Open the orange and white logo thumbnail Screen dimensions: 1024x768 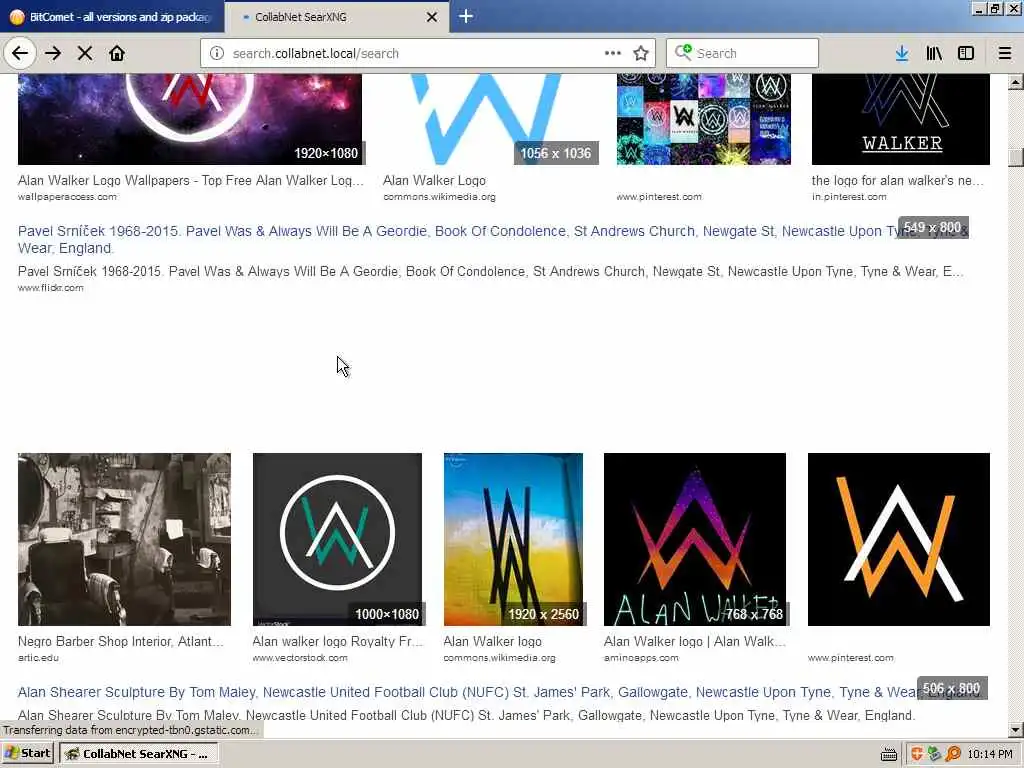point(899,539)
